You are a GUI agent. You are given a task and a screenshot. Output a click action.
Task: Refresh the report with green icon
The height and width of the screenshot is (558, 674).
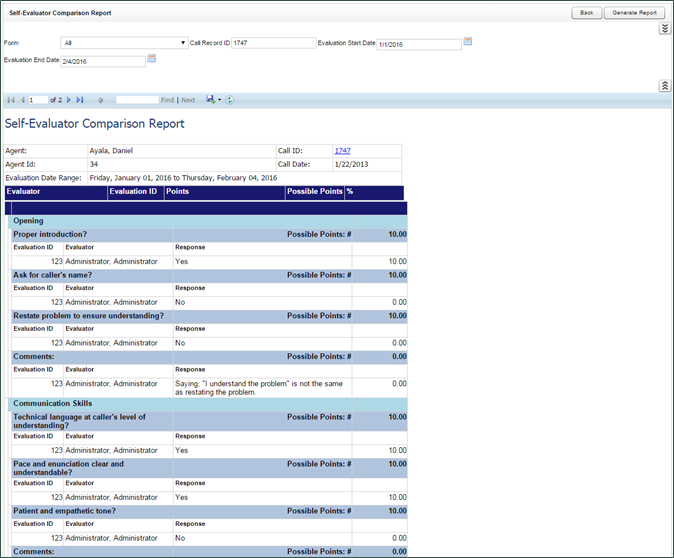tap(230, 100)
